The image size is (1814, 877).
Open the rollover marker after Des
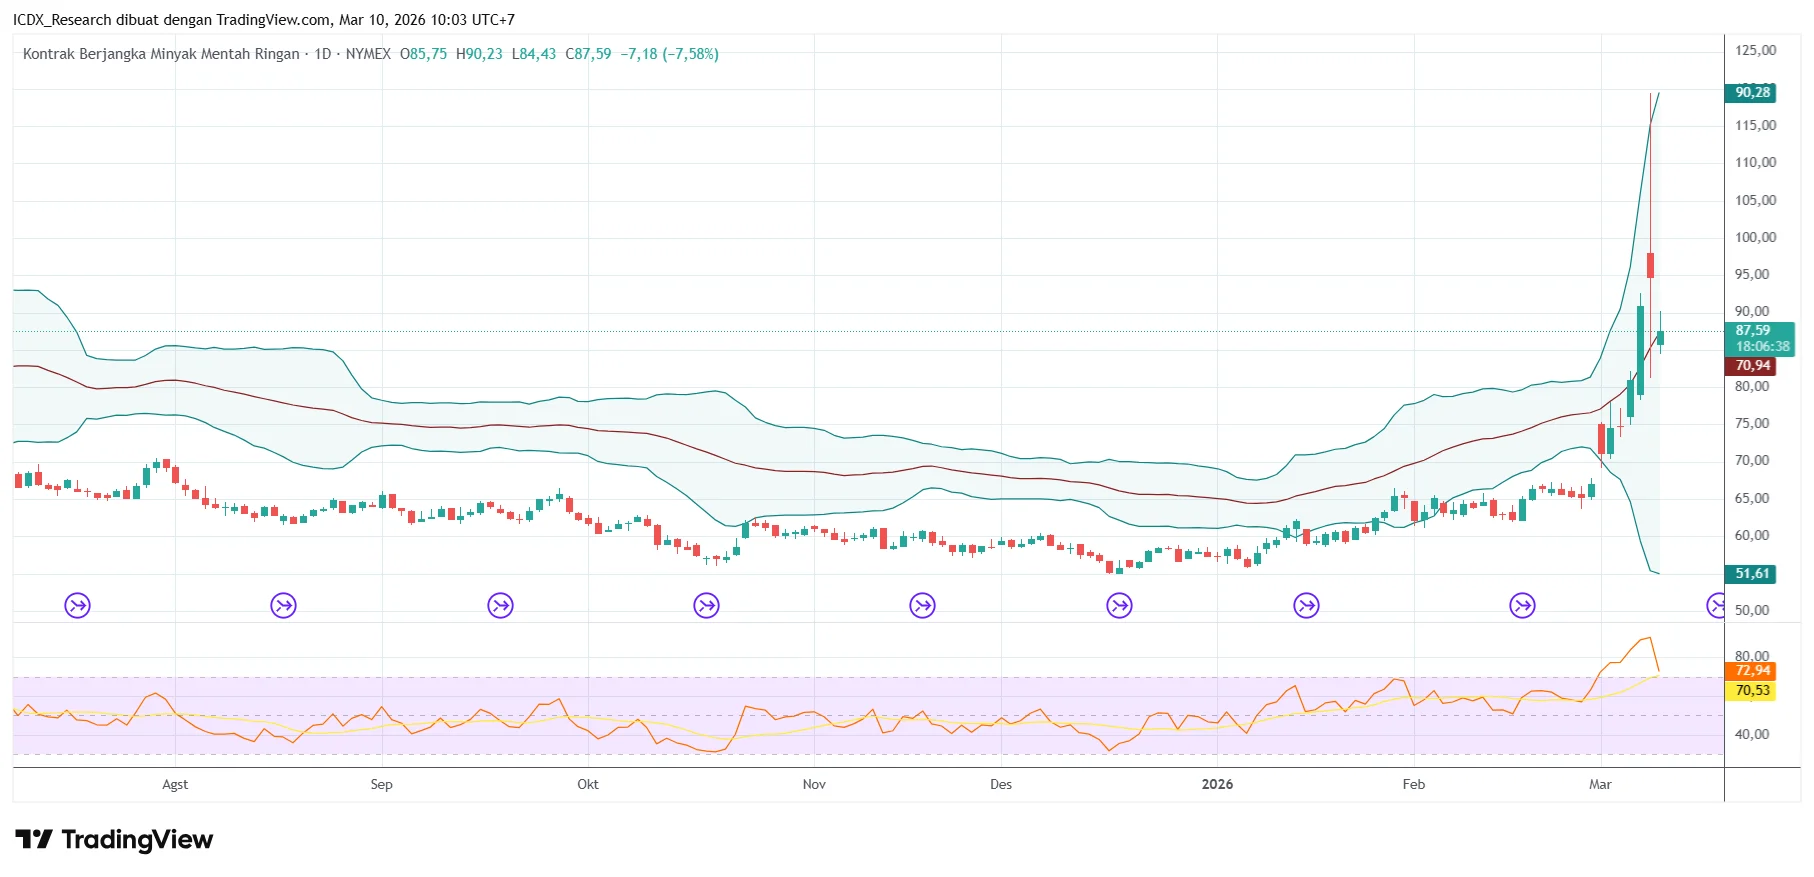[x=1119, y=605]
